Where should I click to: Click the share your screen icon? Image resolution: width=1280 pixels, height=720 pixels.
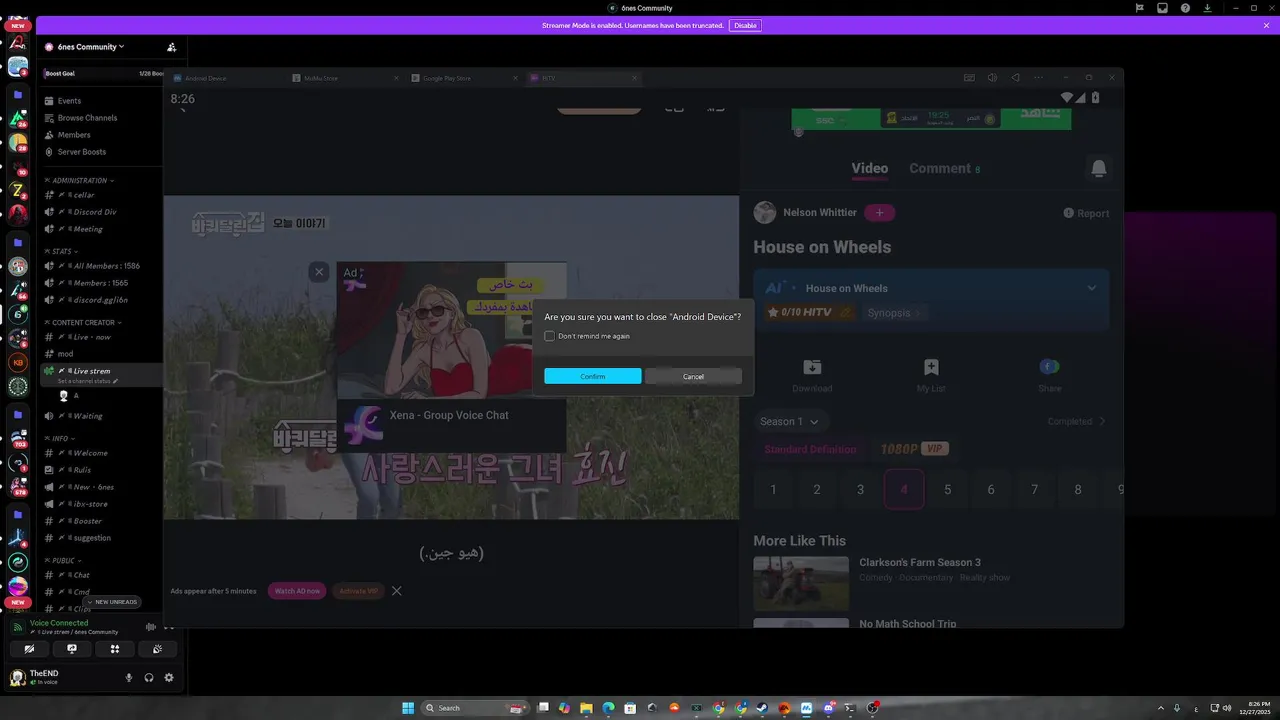coord(72,649)
